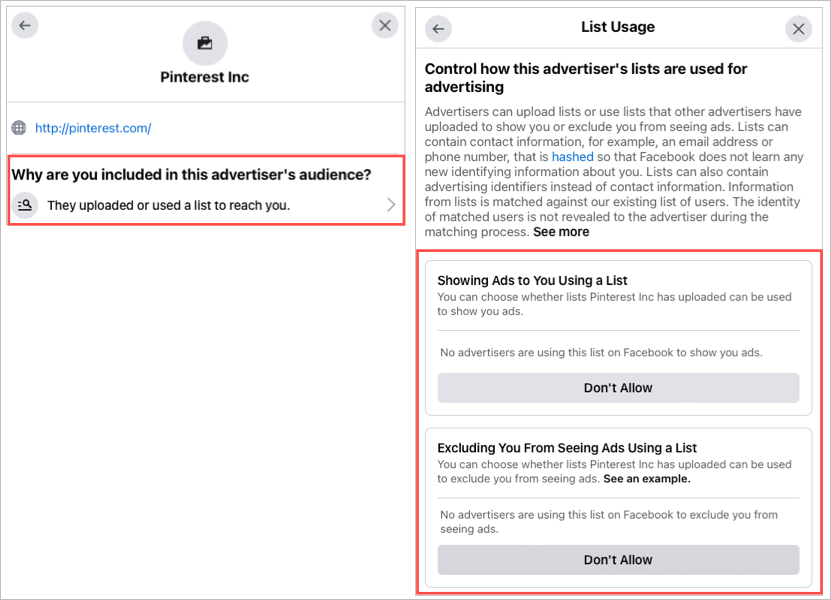Close the List Usage panel
Image resolution: width=831 pixels, height=600 pixels.
coord(798,29)
